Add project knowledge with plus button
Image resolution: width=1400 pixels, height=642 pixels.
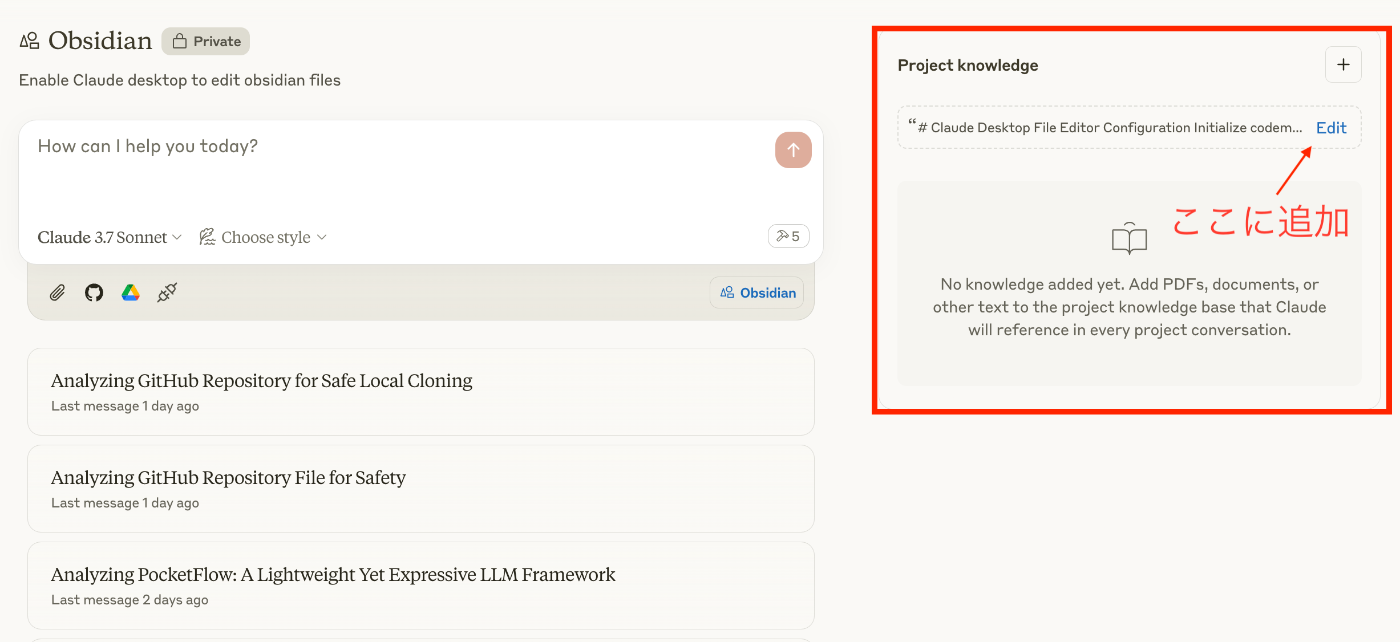point(1343,65)
